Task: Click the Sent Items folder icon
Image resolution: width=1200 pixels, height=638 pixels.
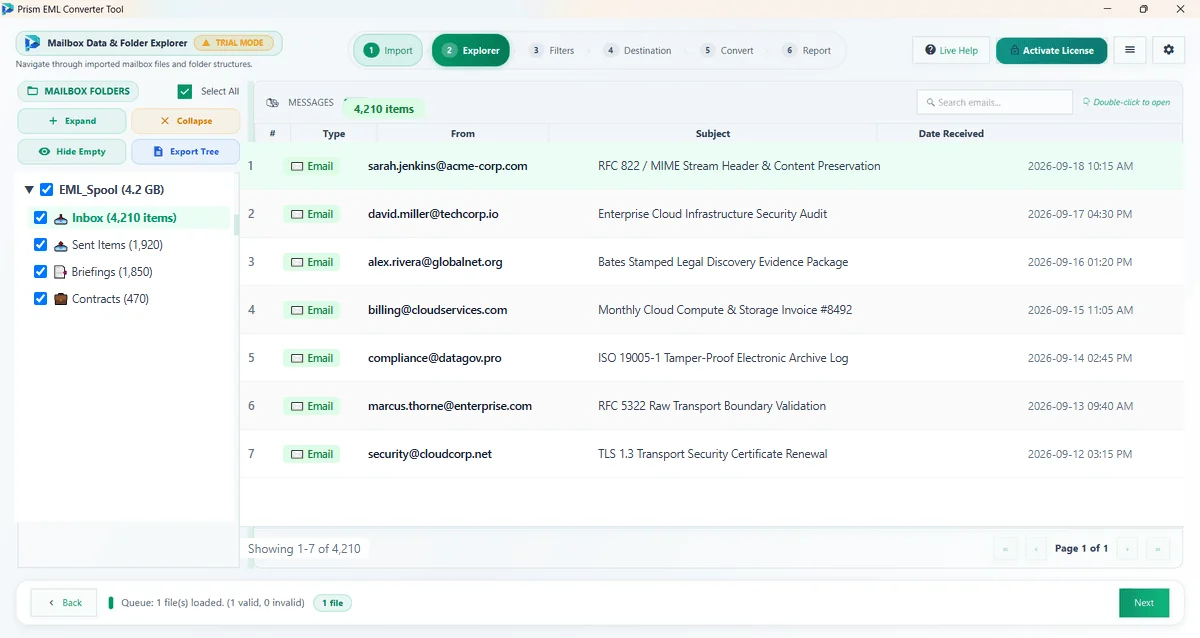Action: click(x=61, y=245)
